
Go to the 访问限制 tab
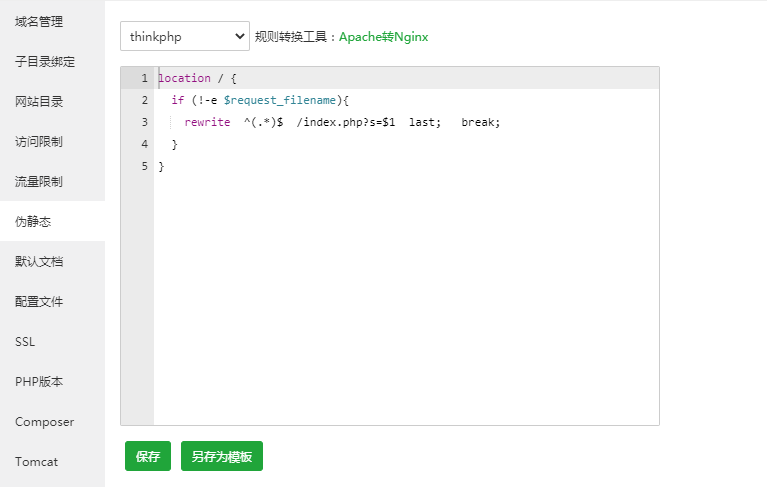pos(39,141)
